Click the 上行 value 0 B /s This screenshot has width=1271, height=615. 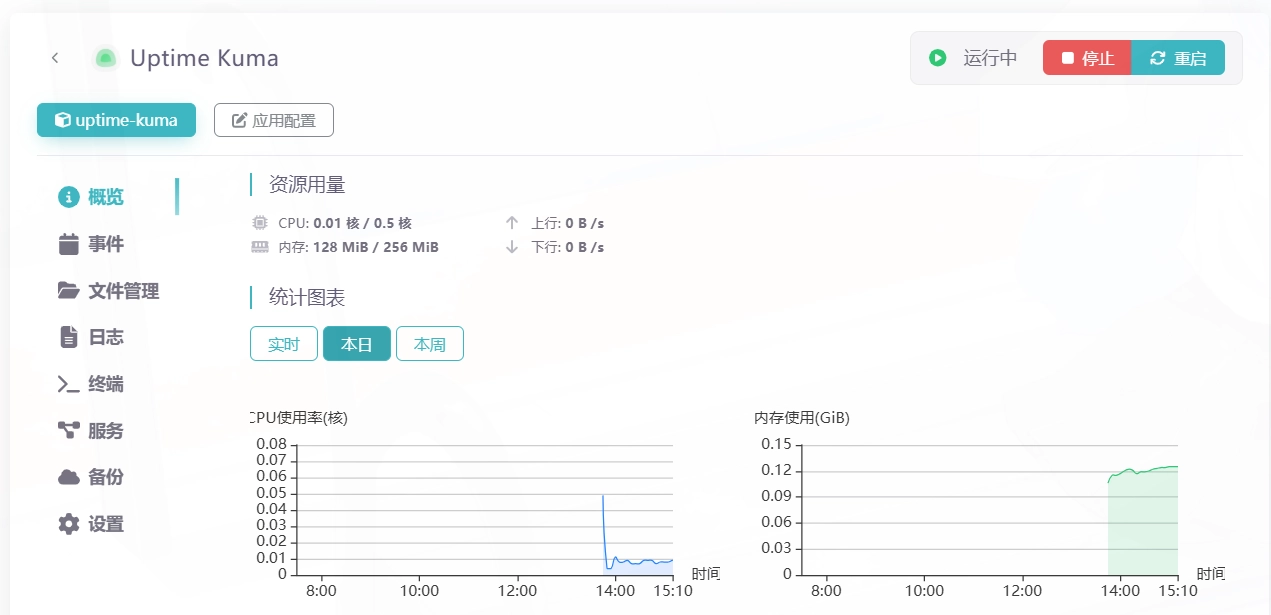584,223
